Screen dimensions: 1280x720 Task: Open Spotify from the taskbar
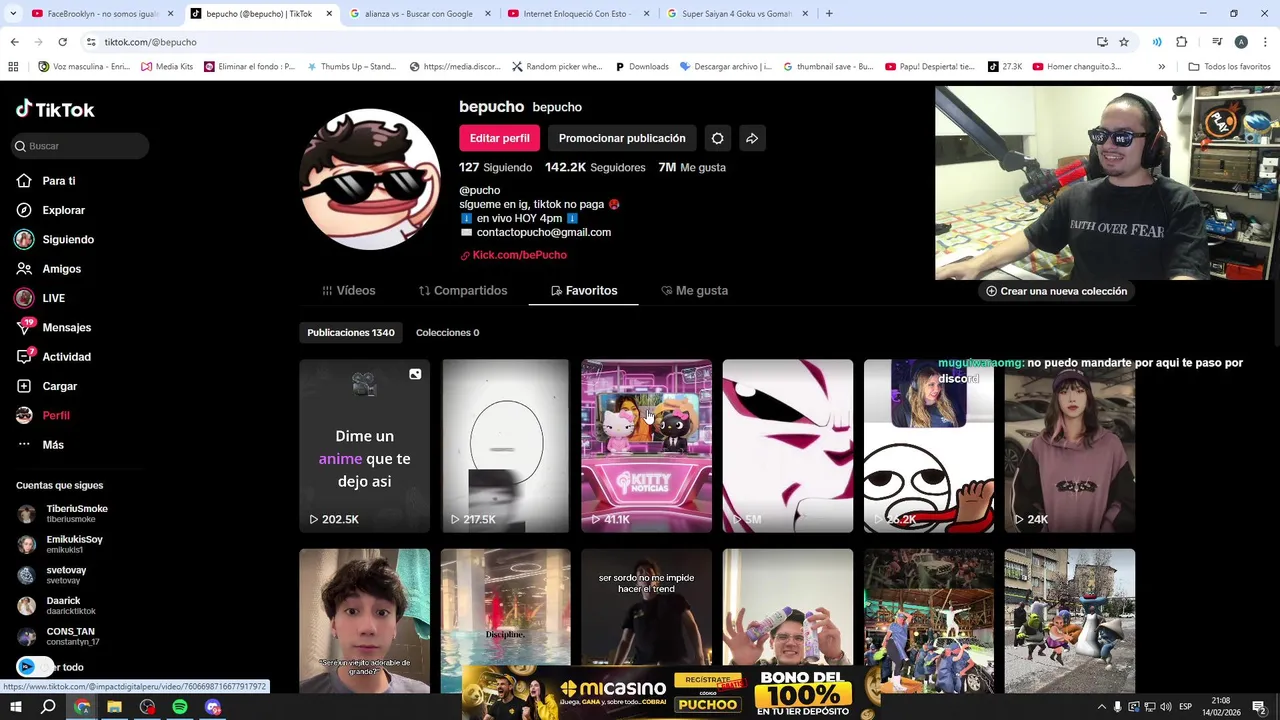tap(180, 707)
